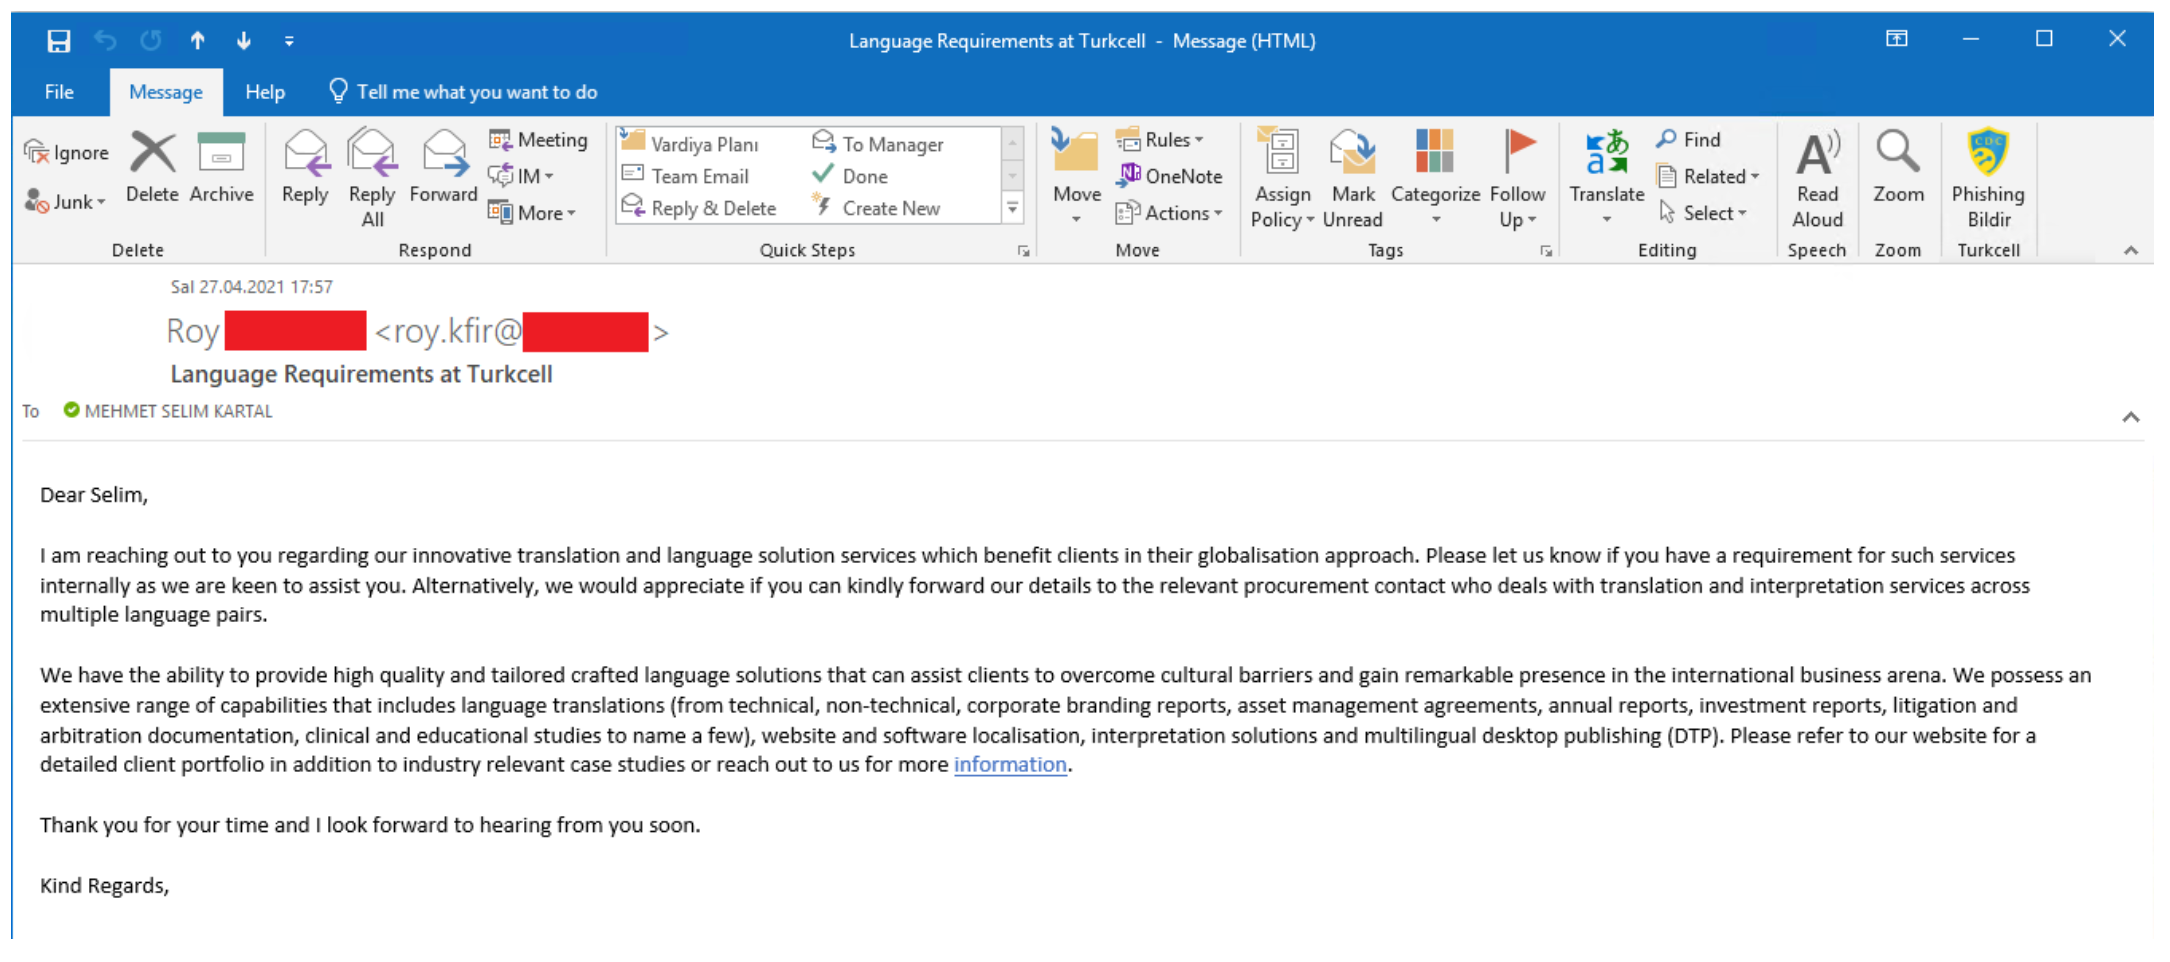Open the Help tab

[x=265, y=92]
